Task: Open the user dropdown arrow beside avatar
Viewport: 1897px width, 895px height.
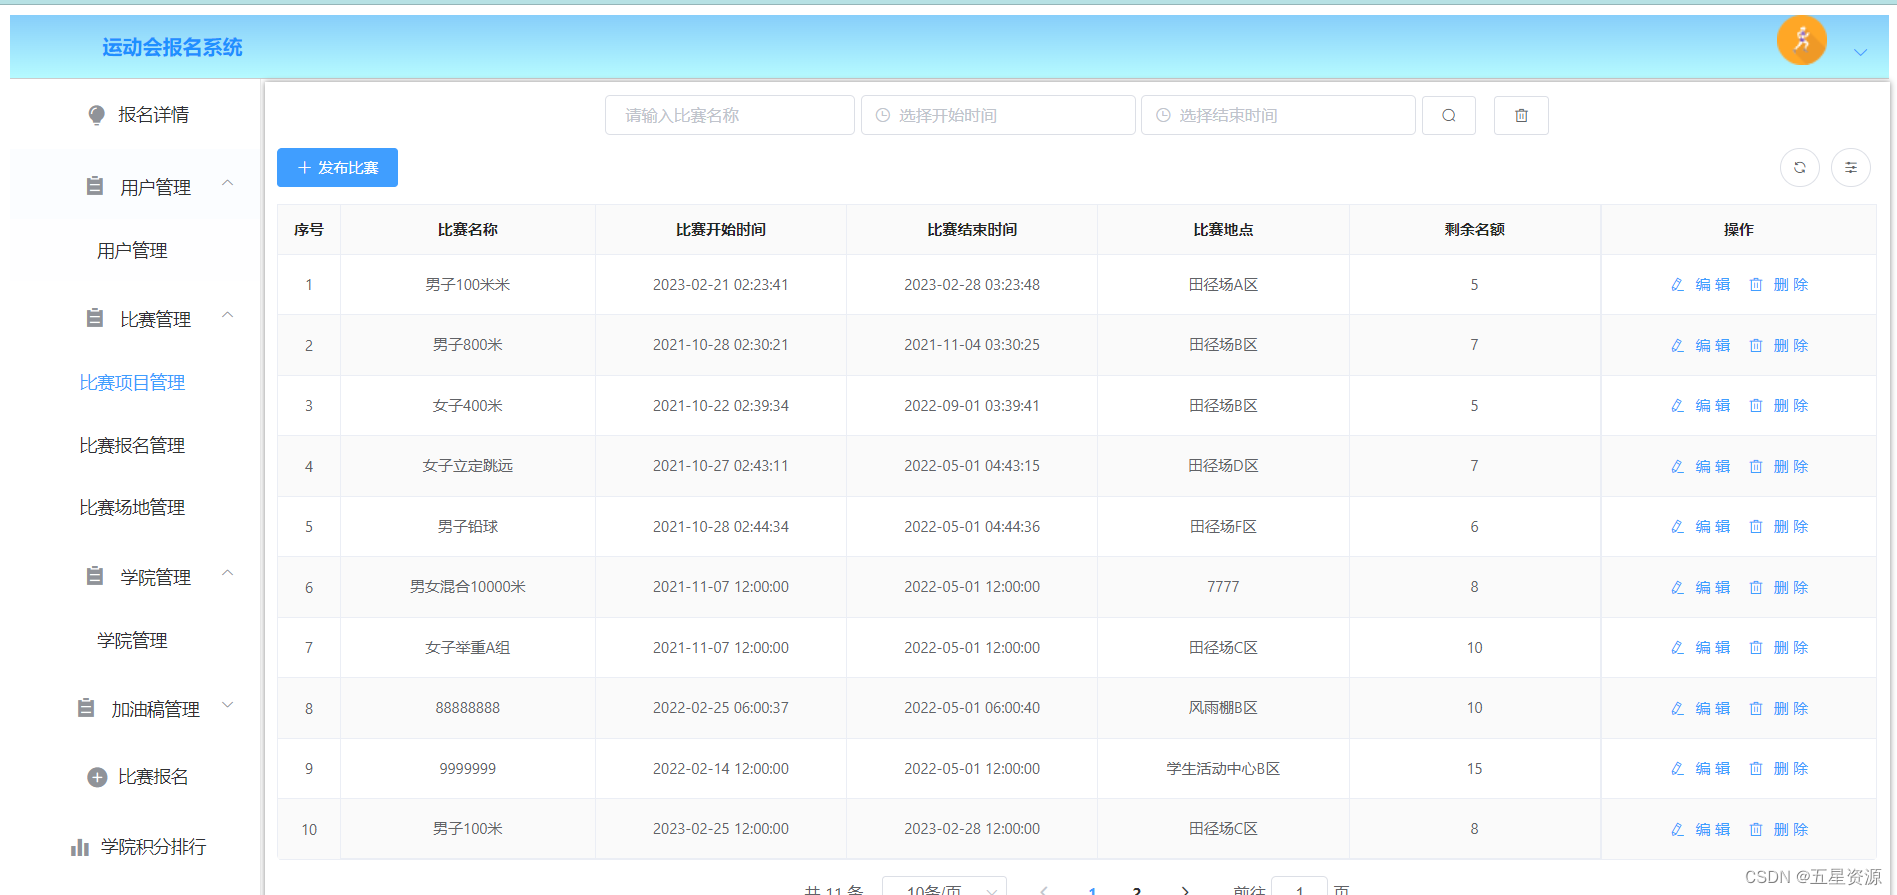Action: pyautogui.click(x=1860, y=52)
